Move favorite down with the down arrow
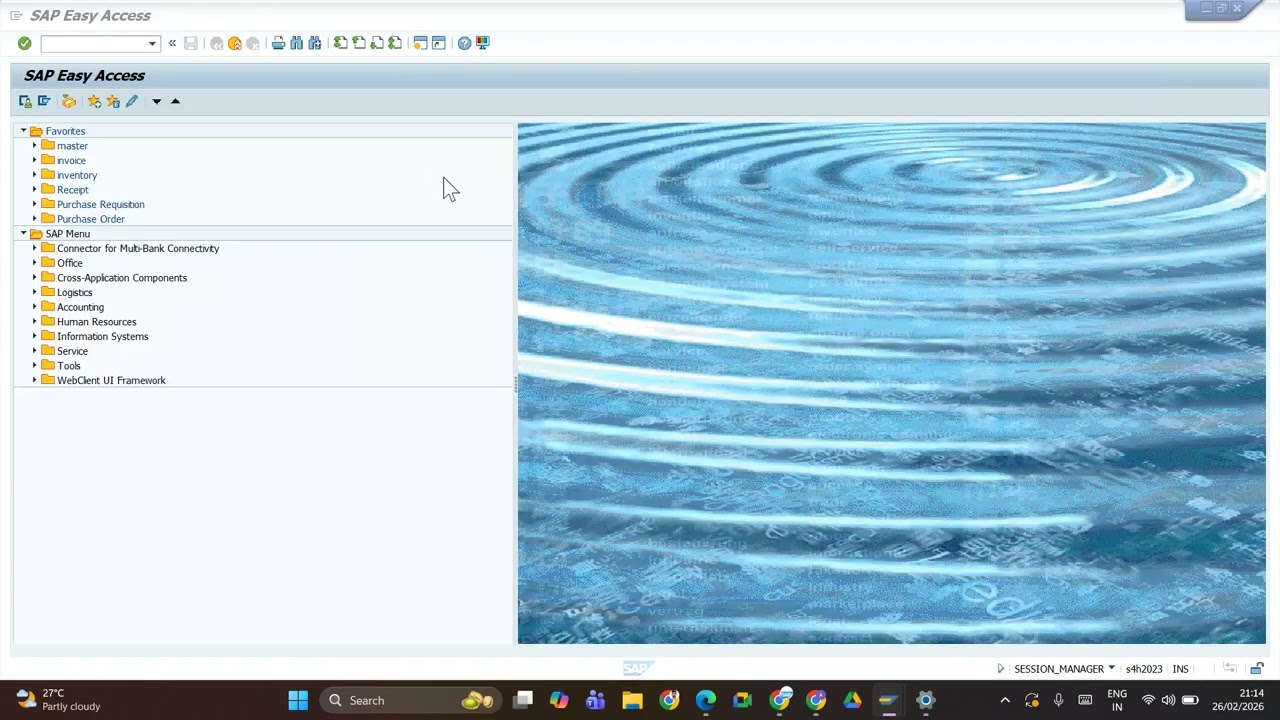 point(156,101)
